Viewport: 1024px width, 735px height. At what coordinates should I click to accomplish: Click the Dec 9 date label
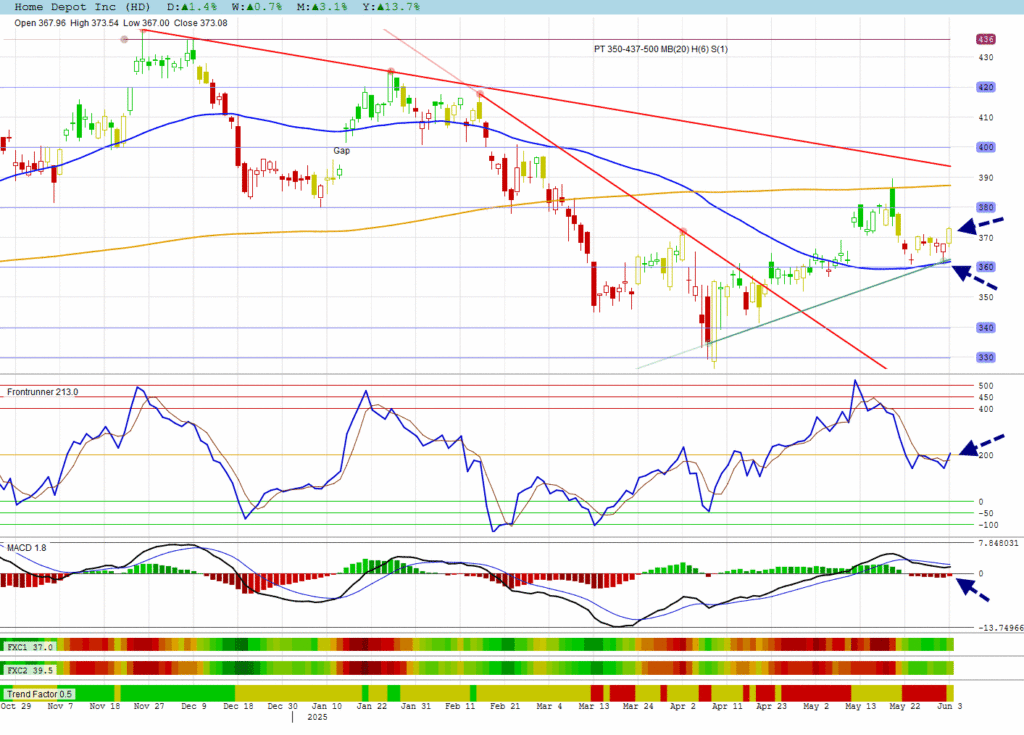pyautogui.click(x=193, y=706)
